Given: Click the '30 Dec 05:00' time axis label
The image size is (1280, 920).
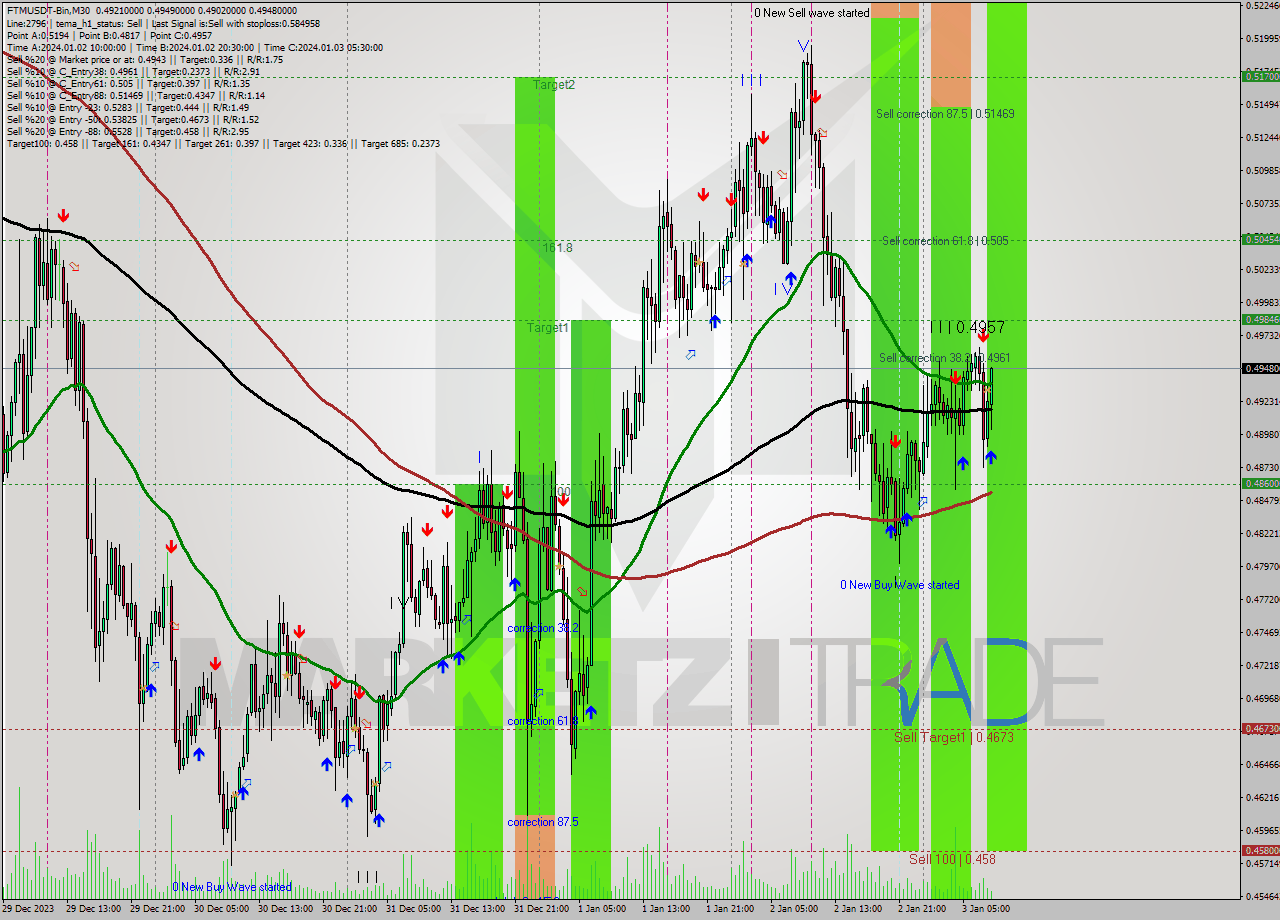Looking at the screenshot, I should [x=221, y=909].
